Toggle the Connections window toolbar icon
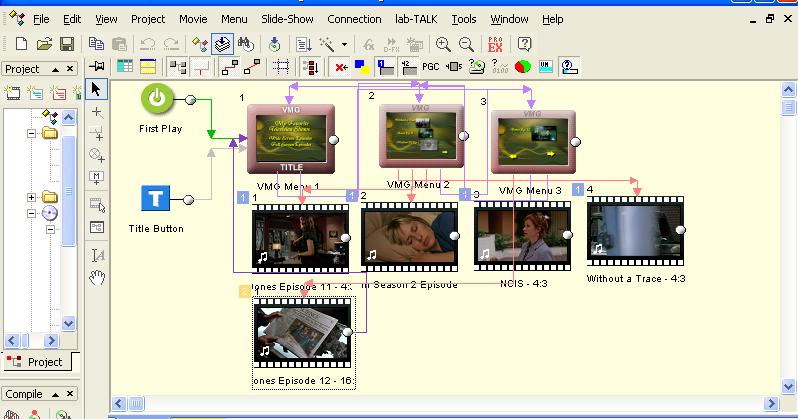798x419 pixels. tap(200, 44)
